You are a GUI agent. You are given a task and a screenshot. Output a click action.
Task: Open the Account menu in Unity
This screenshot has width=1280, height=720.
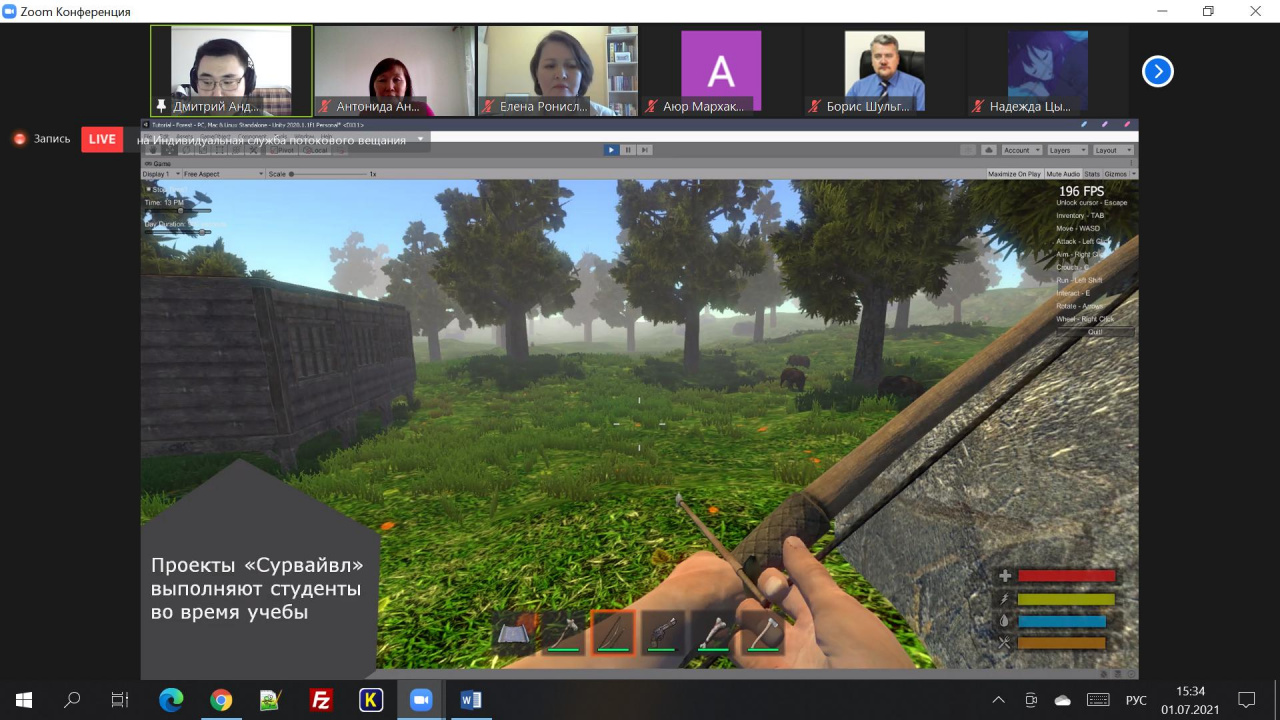point(1020,150)
